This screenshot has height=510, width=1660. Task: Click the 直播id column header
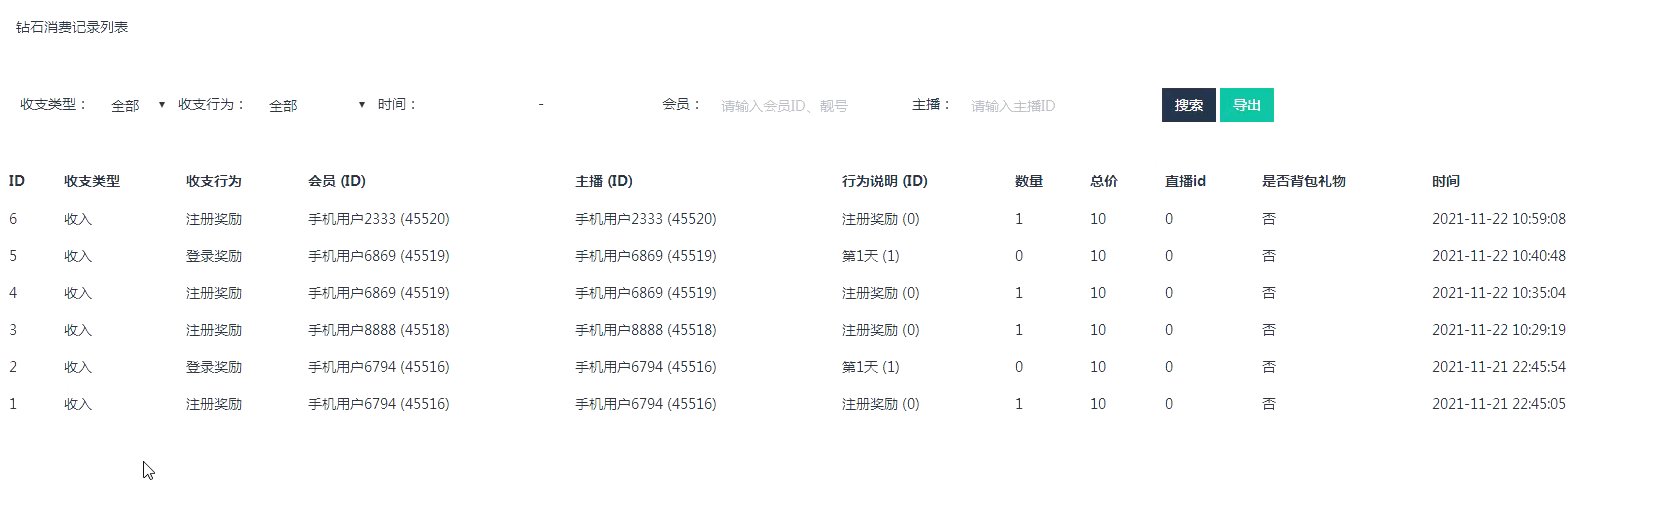[x=1186, y=181]
